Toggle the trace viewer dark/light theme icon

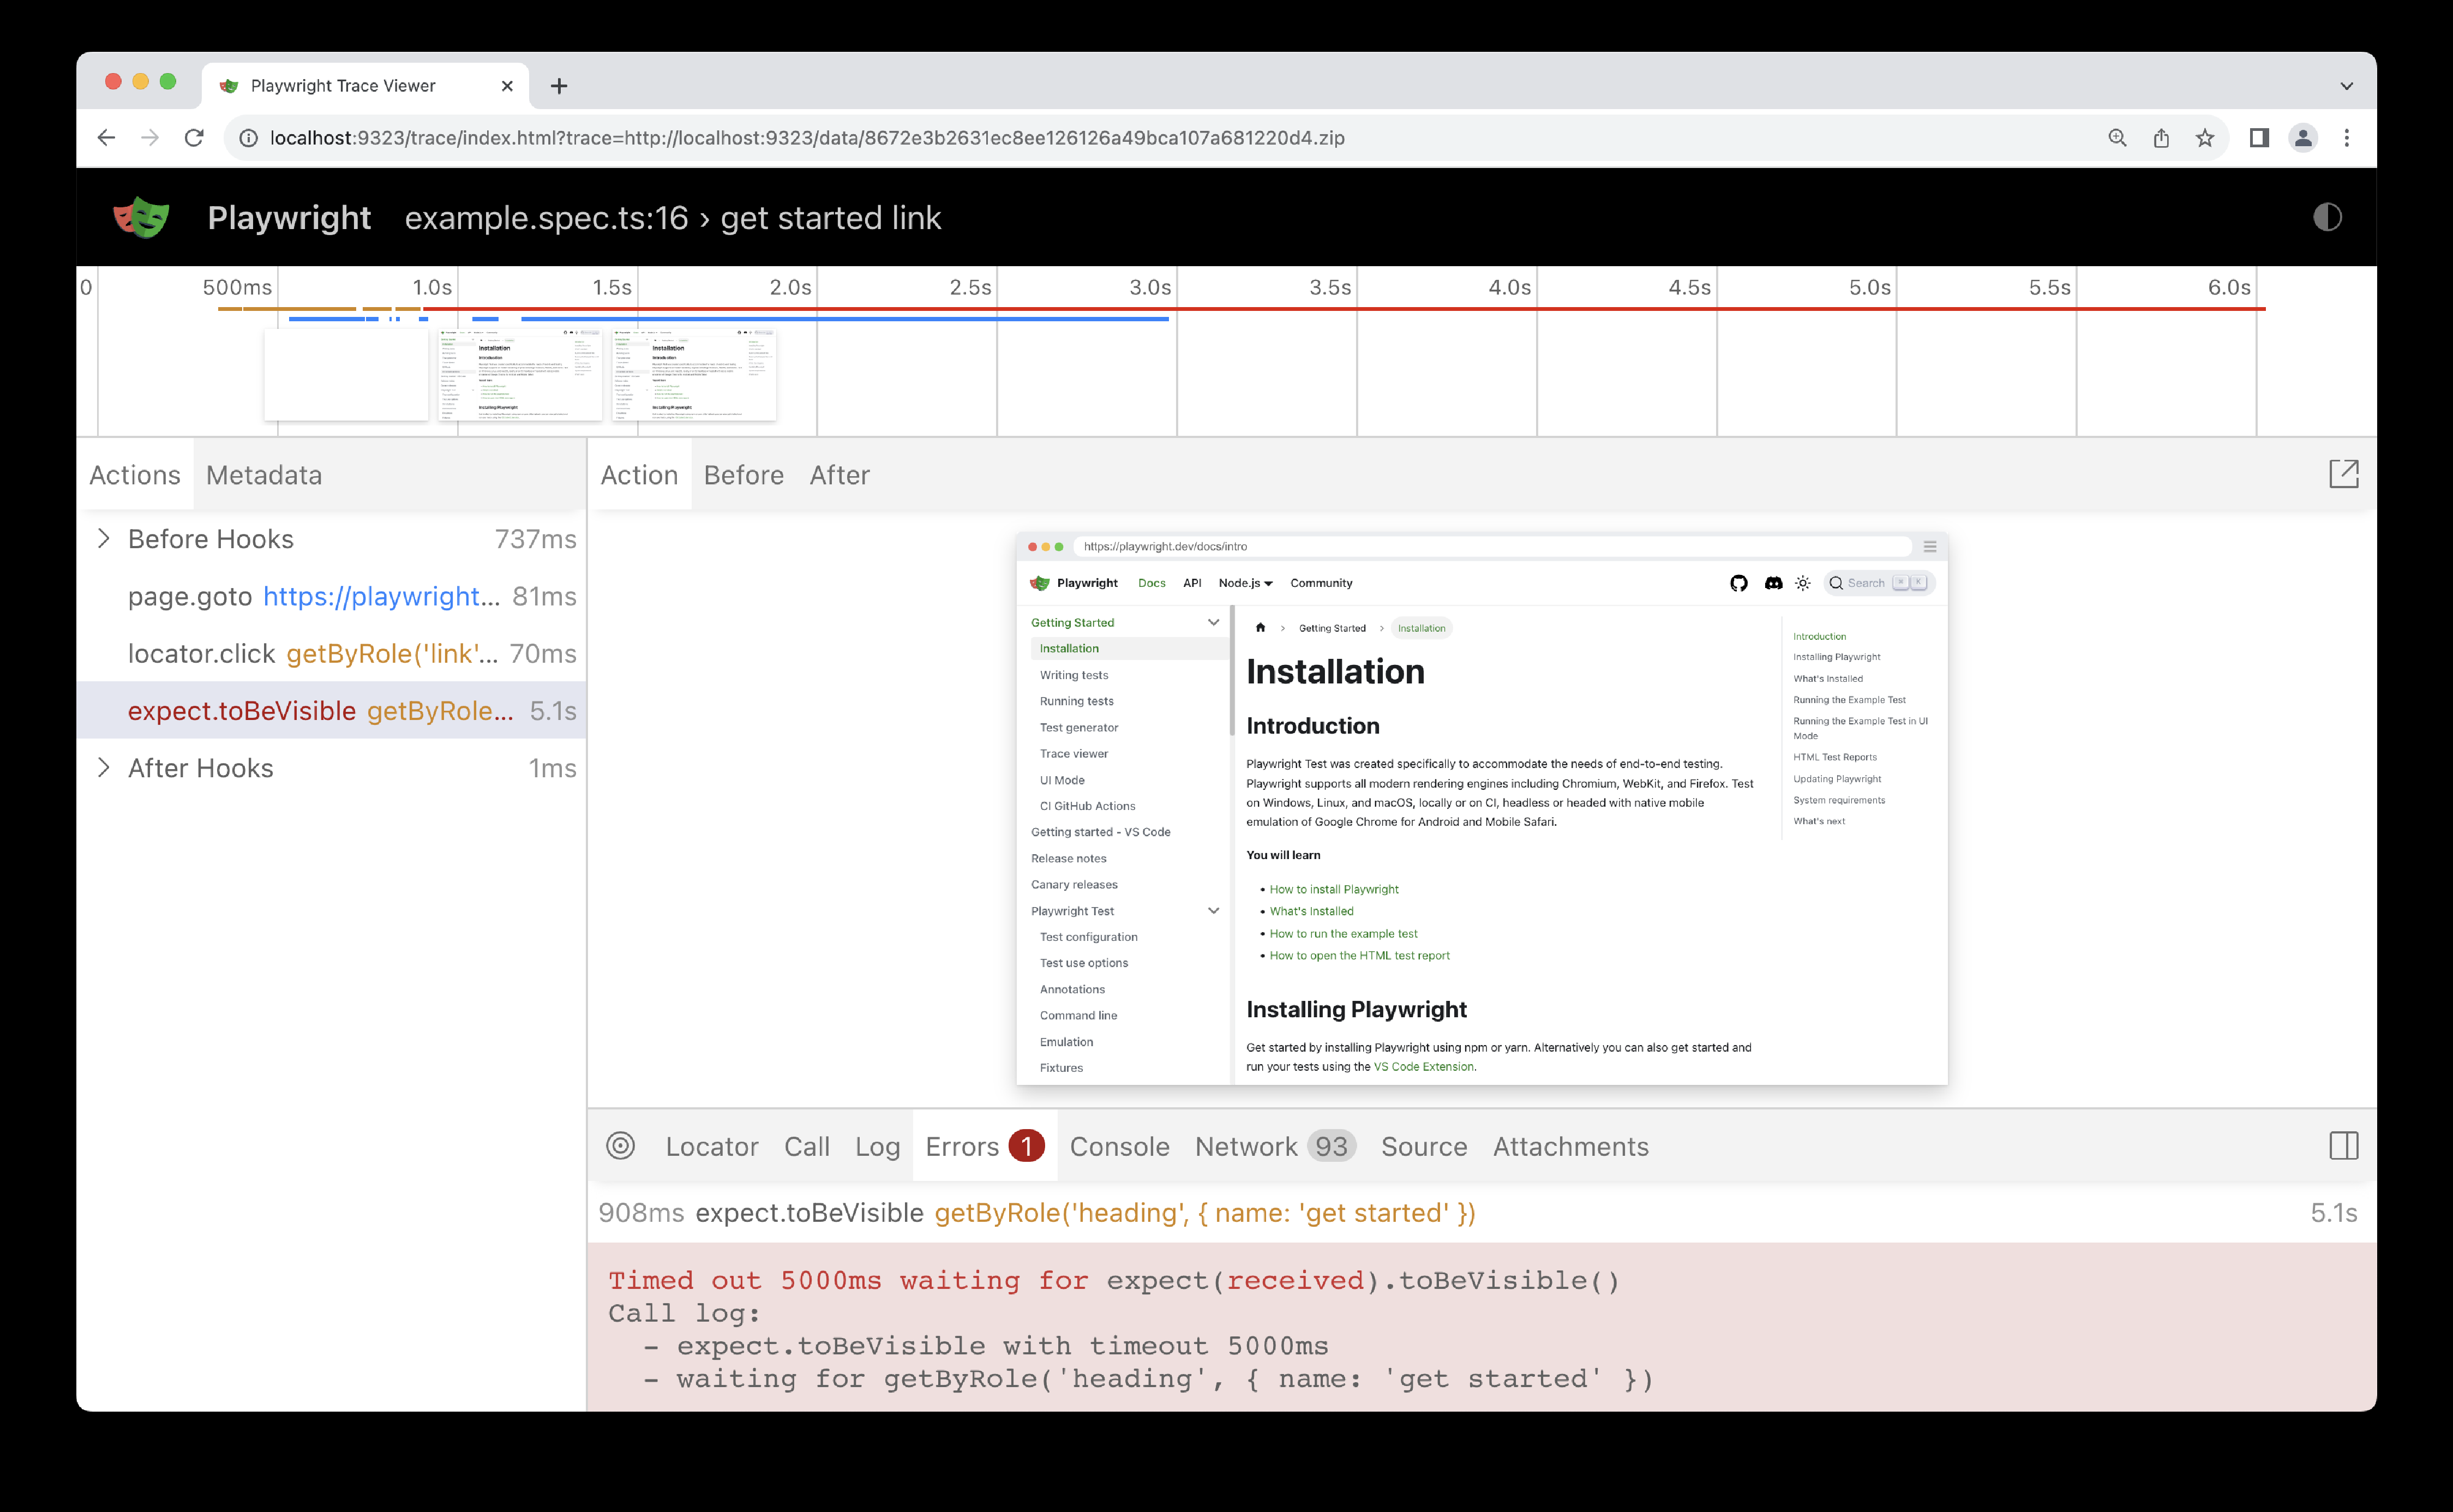[2327, 217]
